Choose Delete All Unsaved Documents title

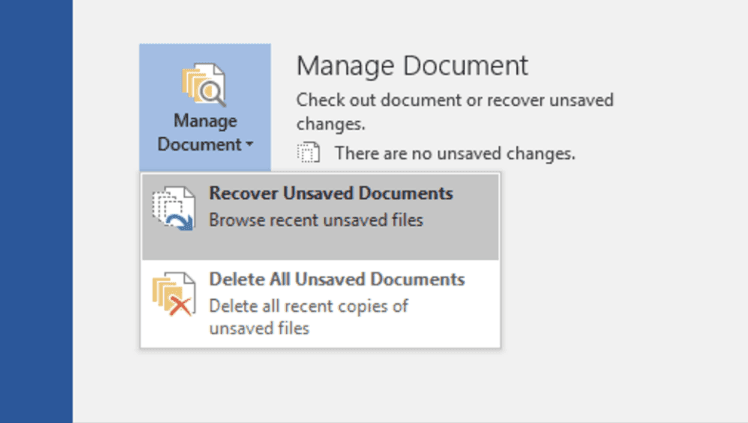pos(337,279)
